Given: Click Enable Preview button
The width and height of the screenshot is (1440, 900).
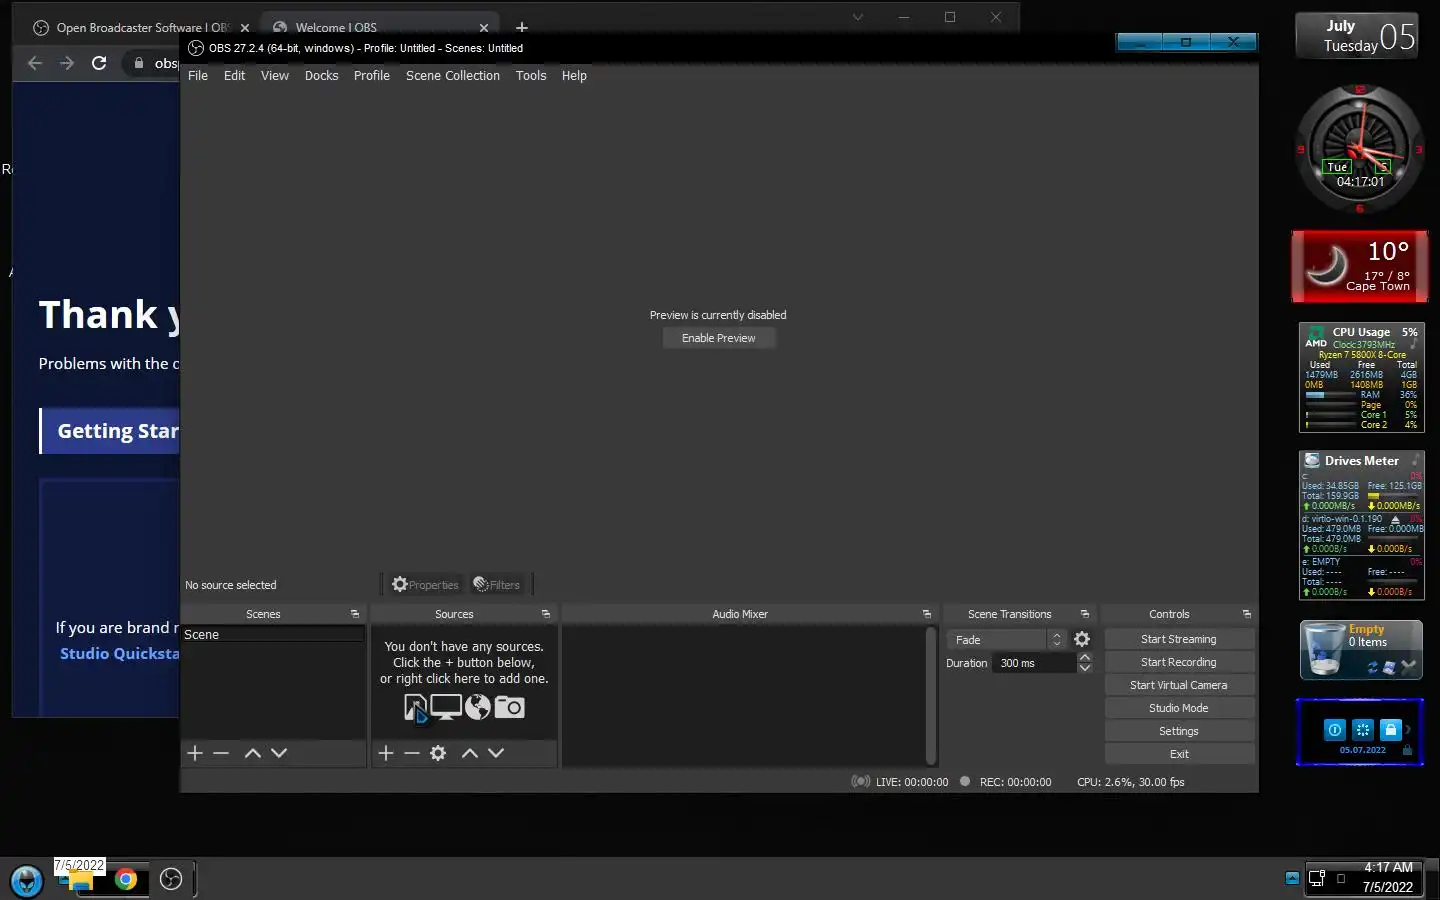Looking at the screenshot, I should point(719,338).
